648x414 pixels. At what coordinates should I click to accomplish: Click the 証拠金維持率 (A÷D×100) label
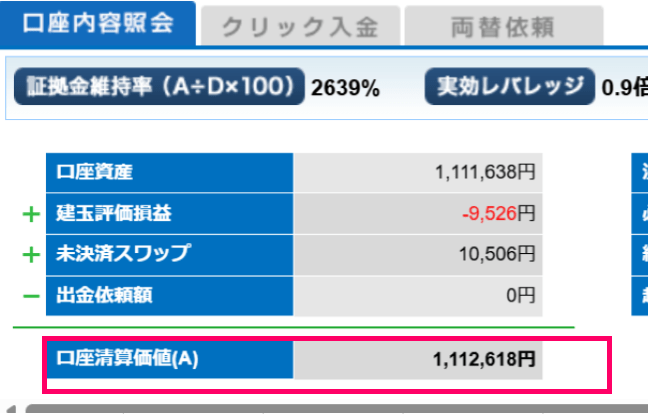click(x=158, y=85)
